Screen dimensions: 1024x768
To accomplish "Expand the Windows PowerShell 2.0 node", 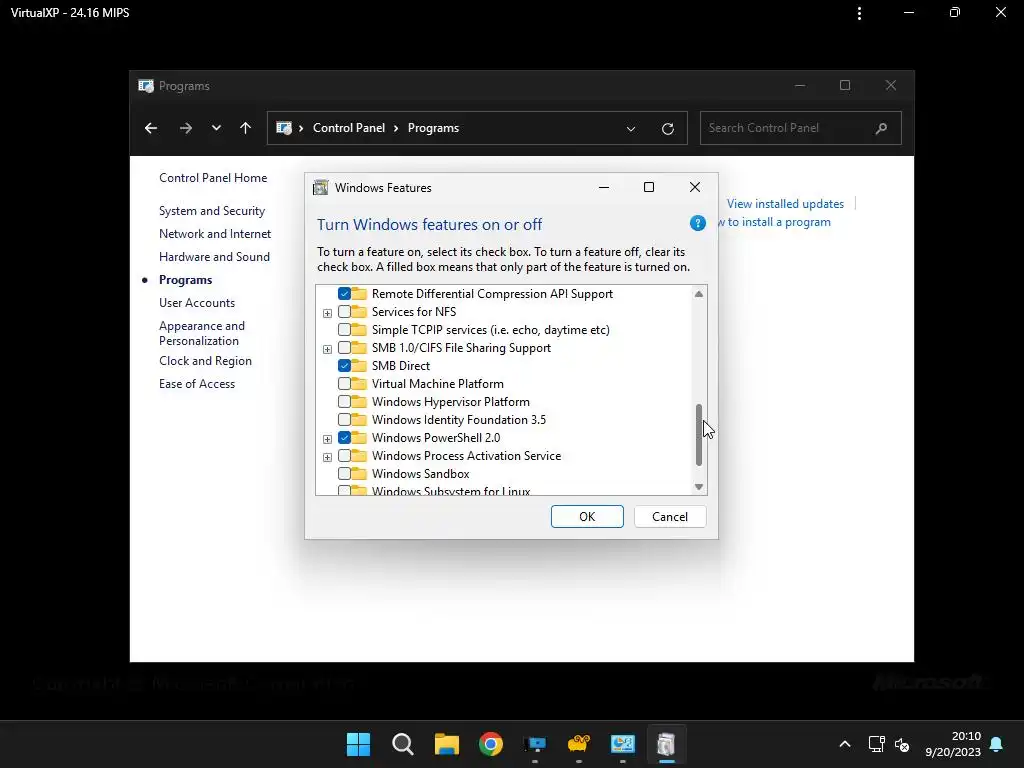I will 327,439.
